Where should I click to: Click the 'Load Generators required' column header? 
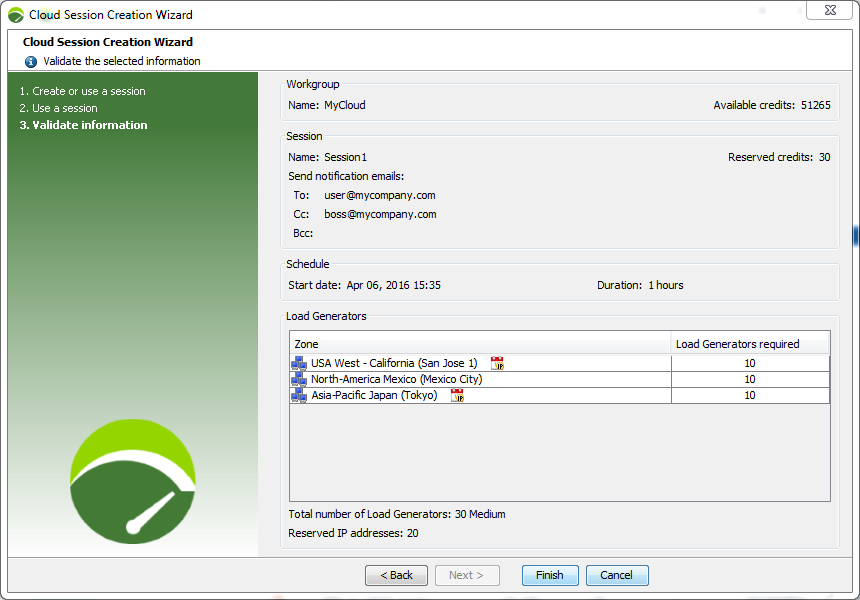click(x=750, y=344)
